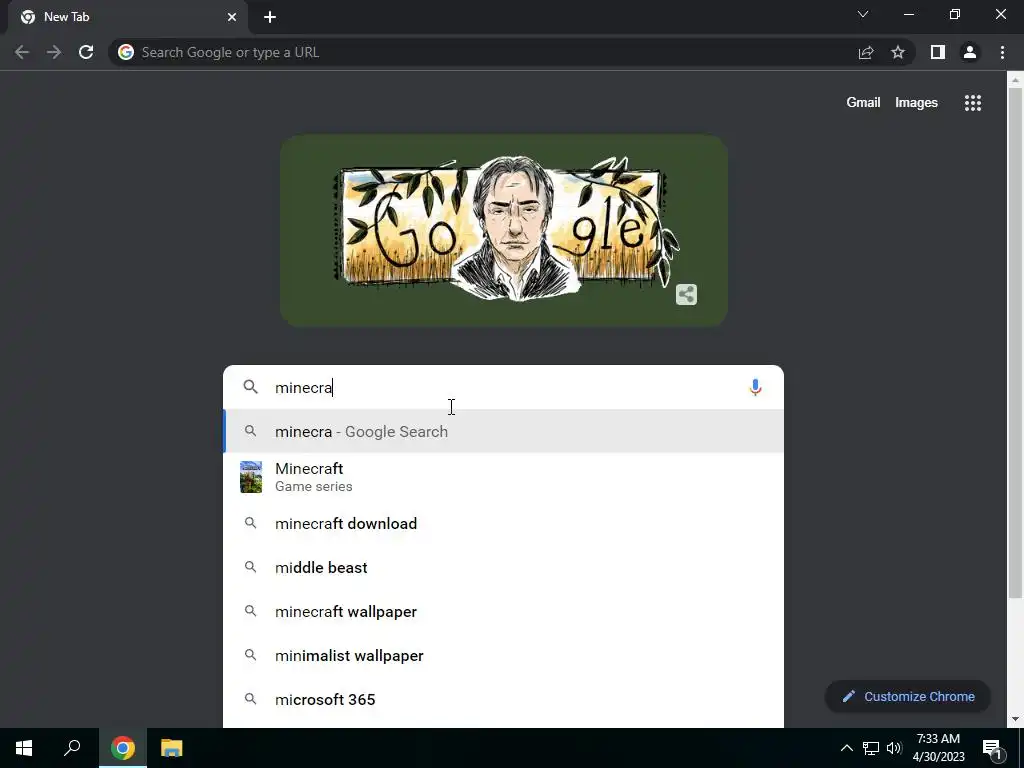Select 'minecra - Google Search' suggestion
Viewport: 1024px width, 768px height.
pos(504,431)
